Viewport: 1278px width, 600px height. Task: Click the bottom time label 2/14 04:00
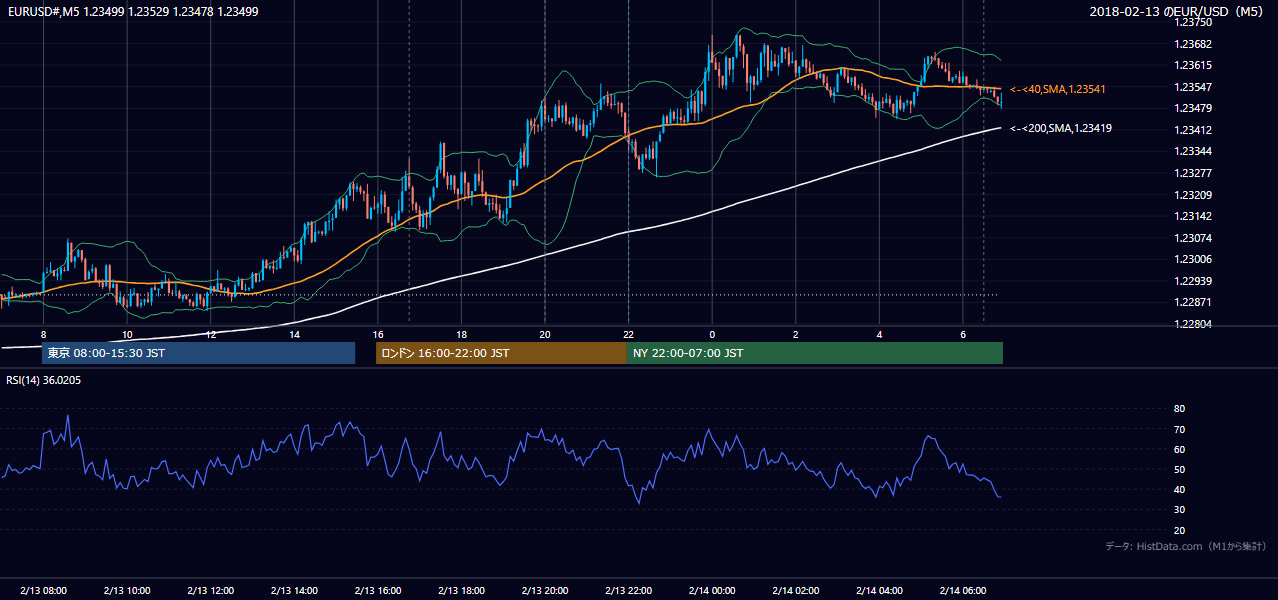(880, 591)
